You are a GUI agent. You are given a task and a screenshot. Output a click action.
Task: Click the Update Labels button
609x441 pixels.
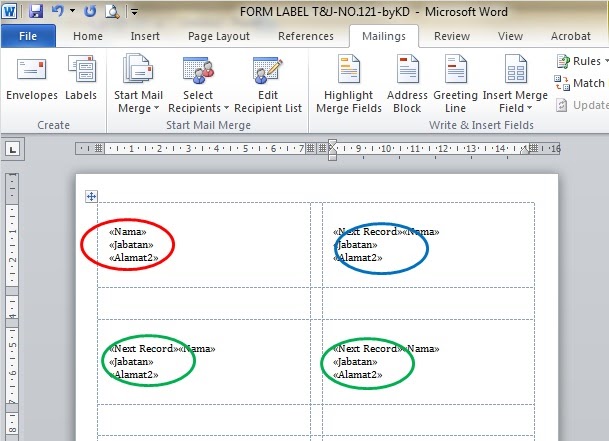coord(581,105)
